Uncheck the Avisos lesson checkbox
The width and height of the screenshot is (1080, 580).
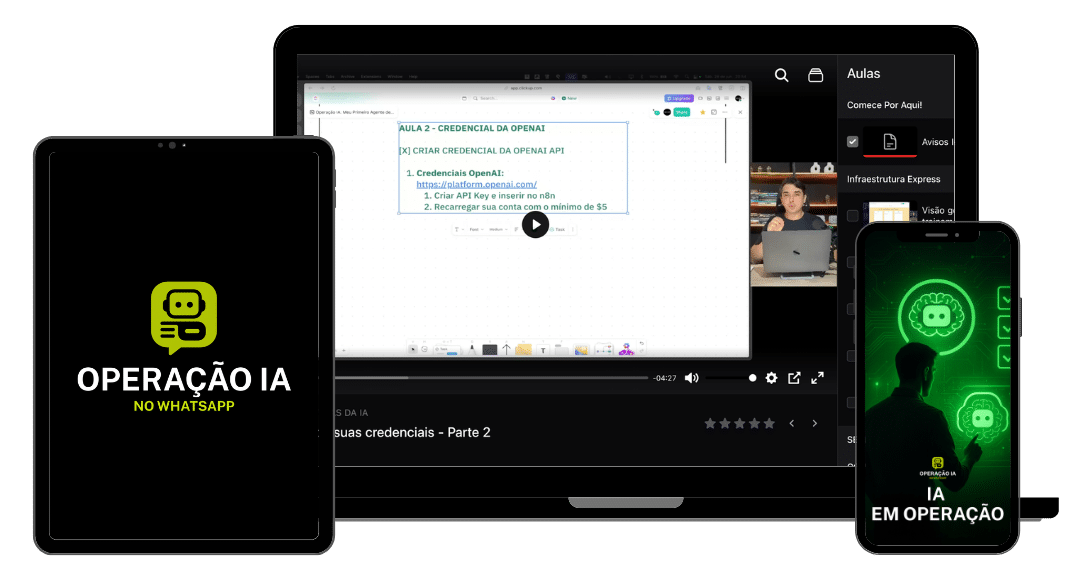click(852, 142)
